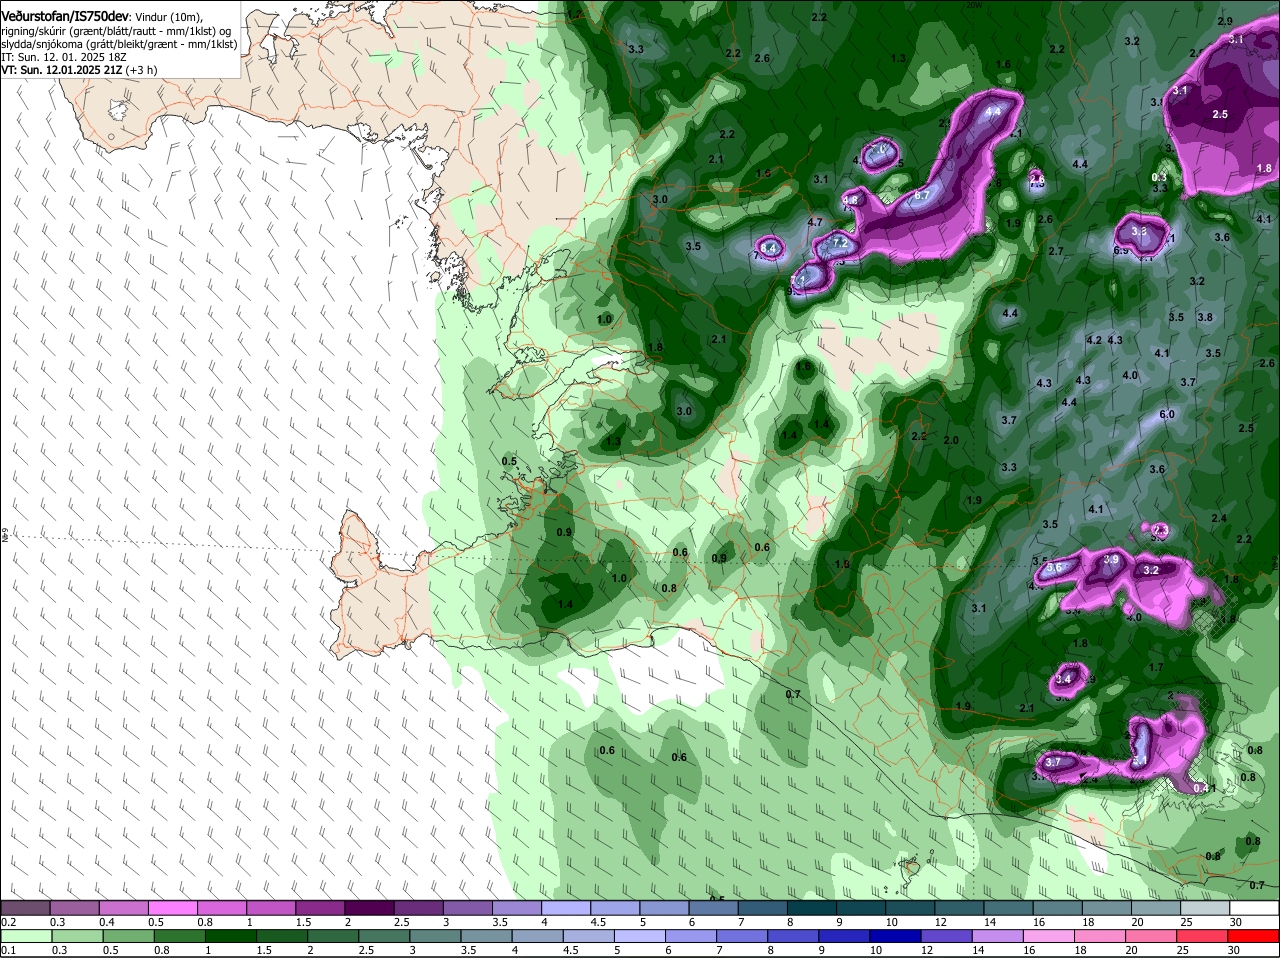Select the 2.4 value on the map
This screenshot has width=1280, height=958.
coord(1218,518)
